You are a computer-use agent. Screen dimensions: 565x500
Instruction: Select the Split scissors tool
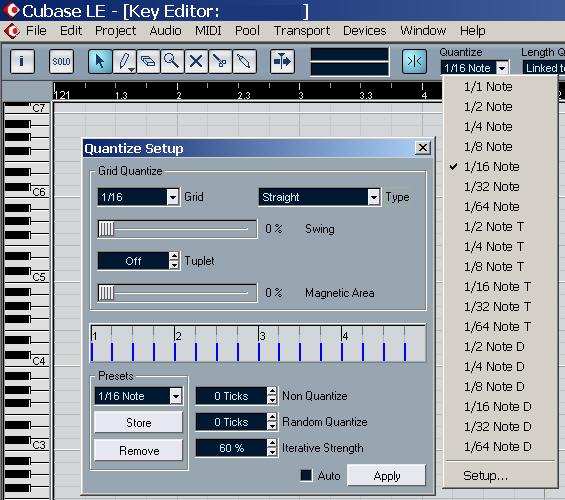coord(220,61)
